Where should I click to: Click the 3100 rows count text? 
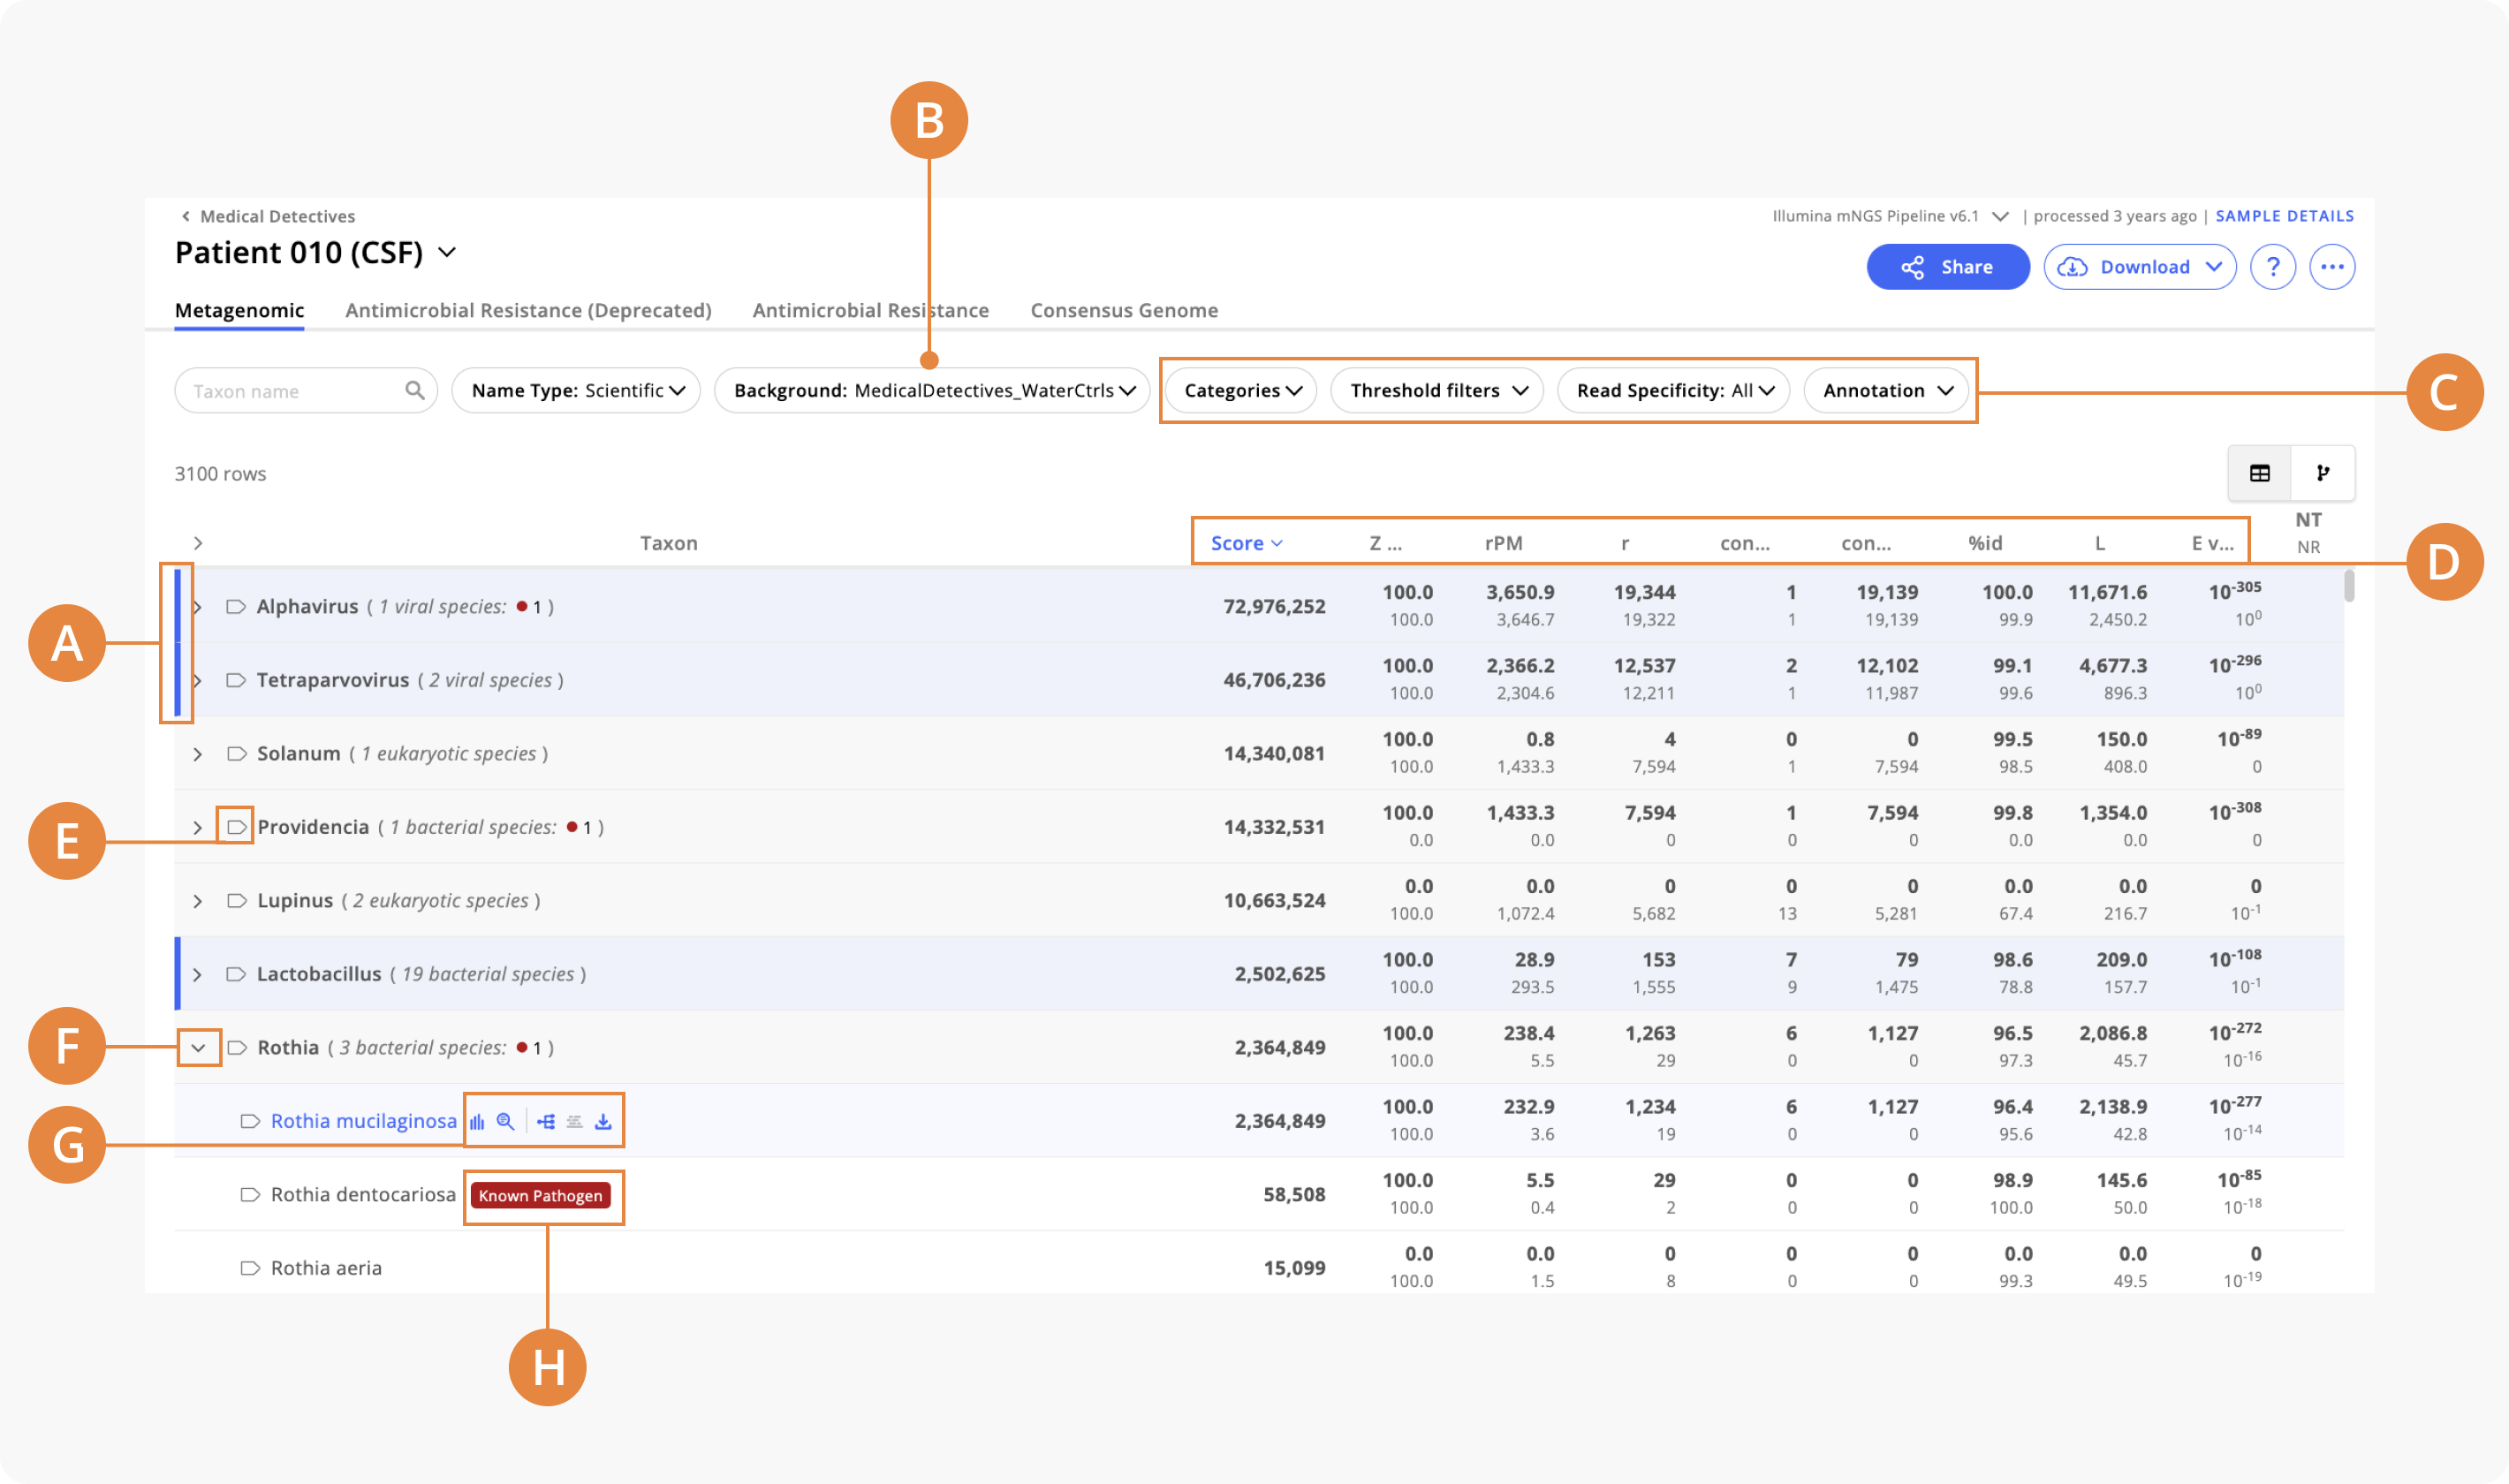(220, 474)
